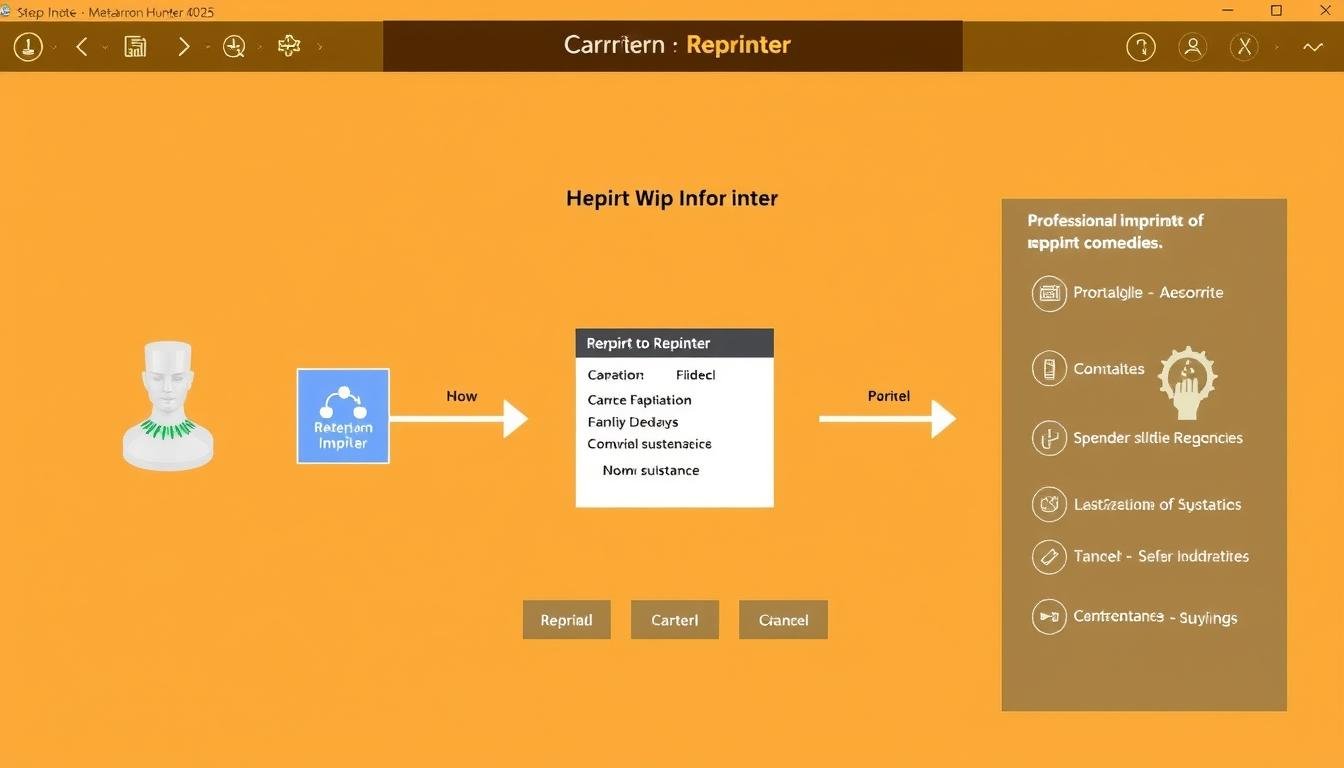This screenshot has width=1344, height=768.
Task: Click the circular icon beside Prortalglie - Aesorrite
Action: pos(1049,293)
